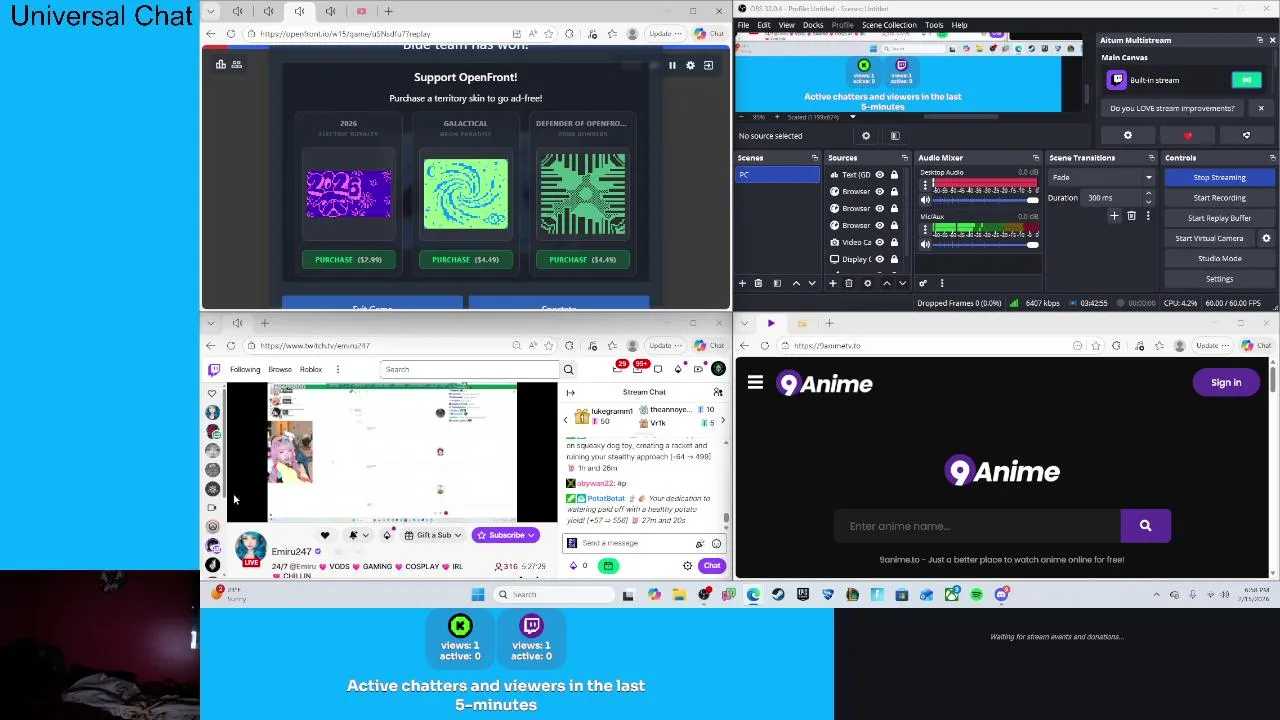Click the purple Chat send button
Image resolution: width=1280 pixels, height=720 pixels.
coord(712,566)
